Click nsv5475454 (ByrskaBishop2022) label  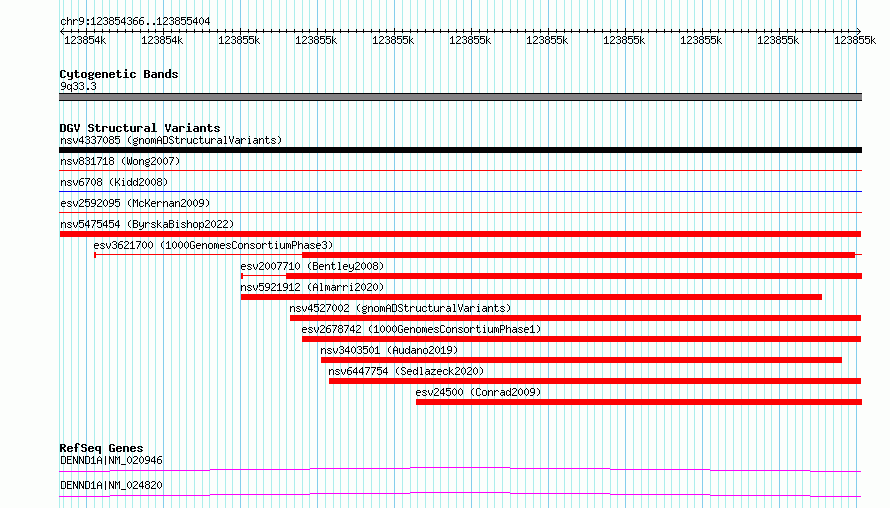tap(147, 224)
